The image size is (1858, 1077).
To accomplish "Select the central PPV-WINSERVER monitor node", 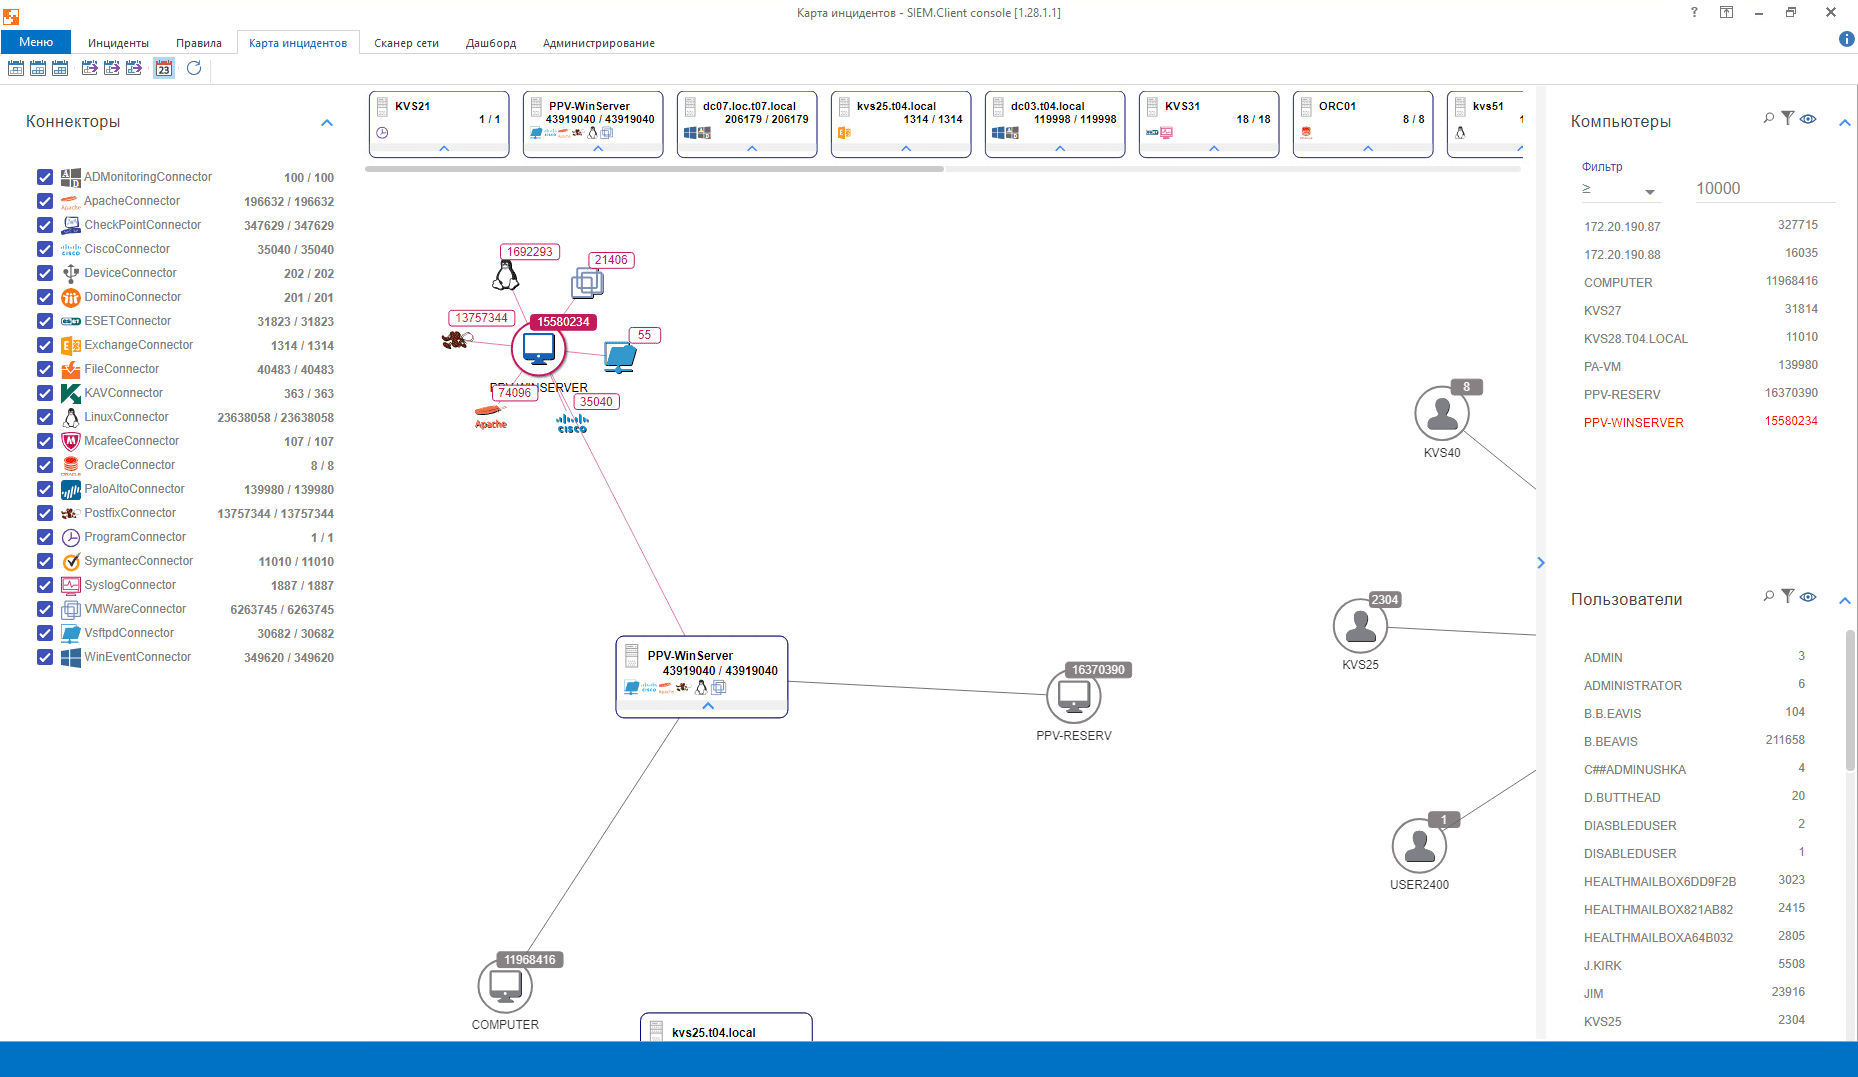I will (x=539, y=349).
